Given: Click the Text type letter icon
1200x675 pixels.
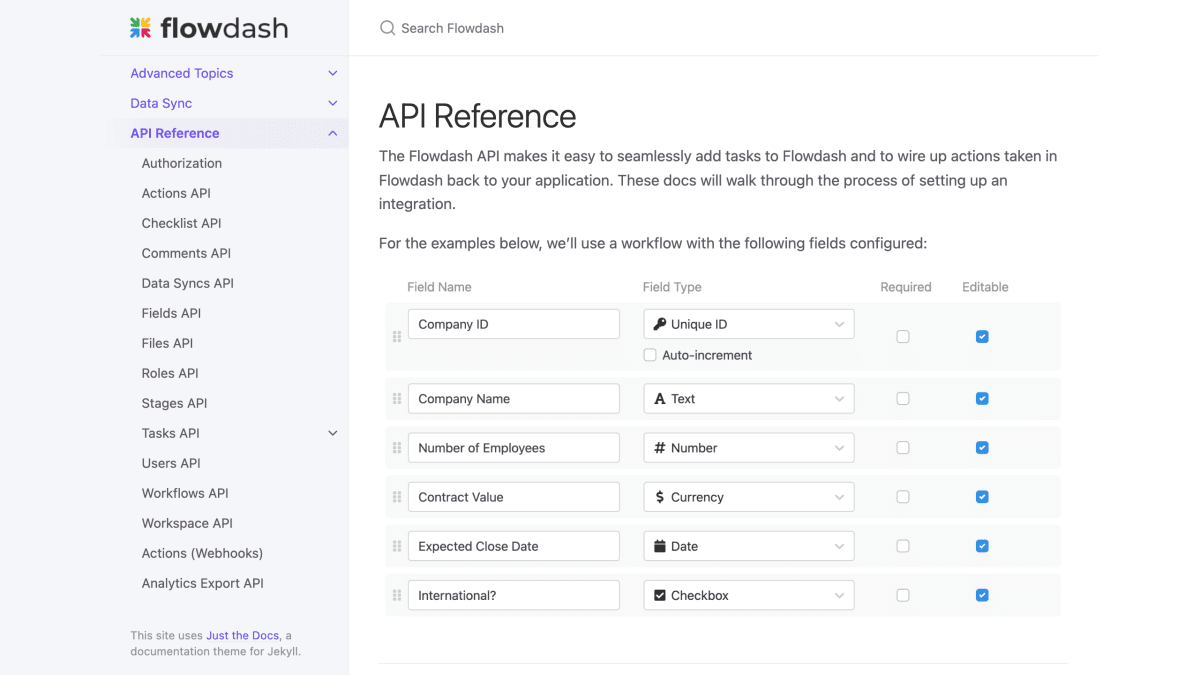Looking at the screenshot, I should [660, 398].
